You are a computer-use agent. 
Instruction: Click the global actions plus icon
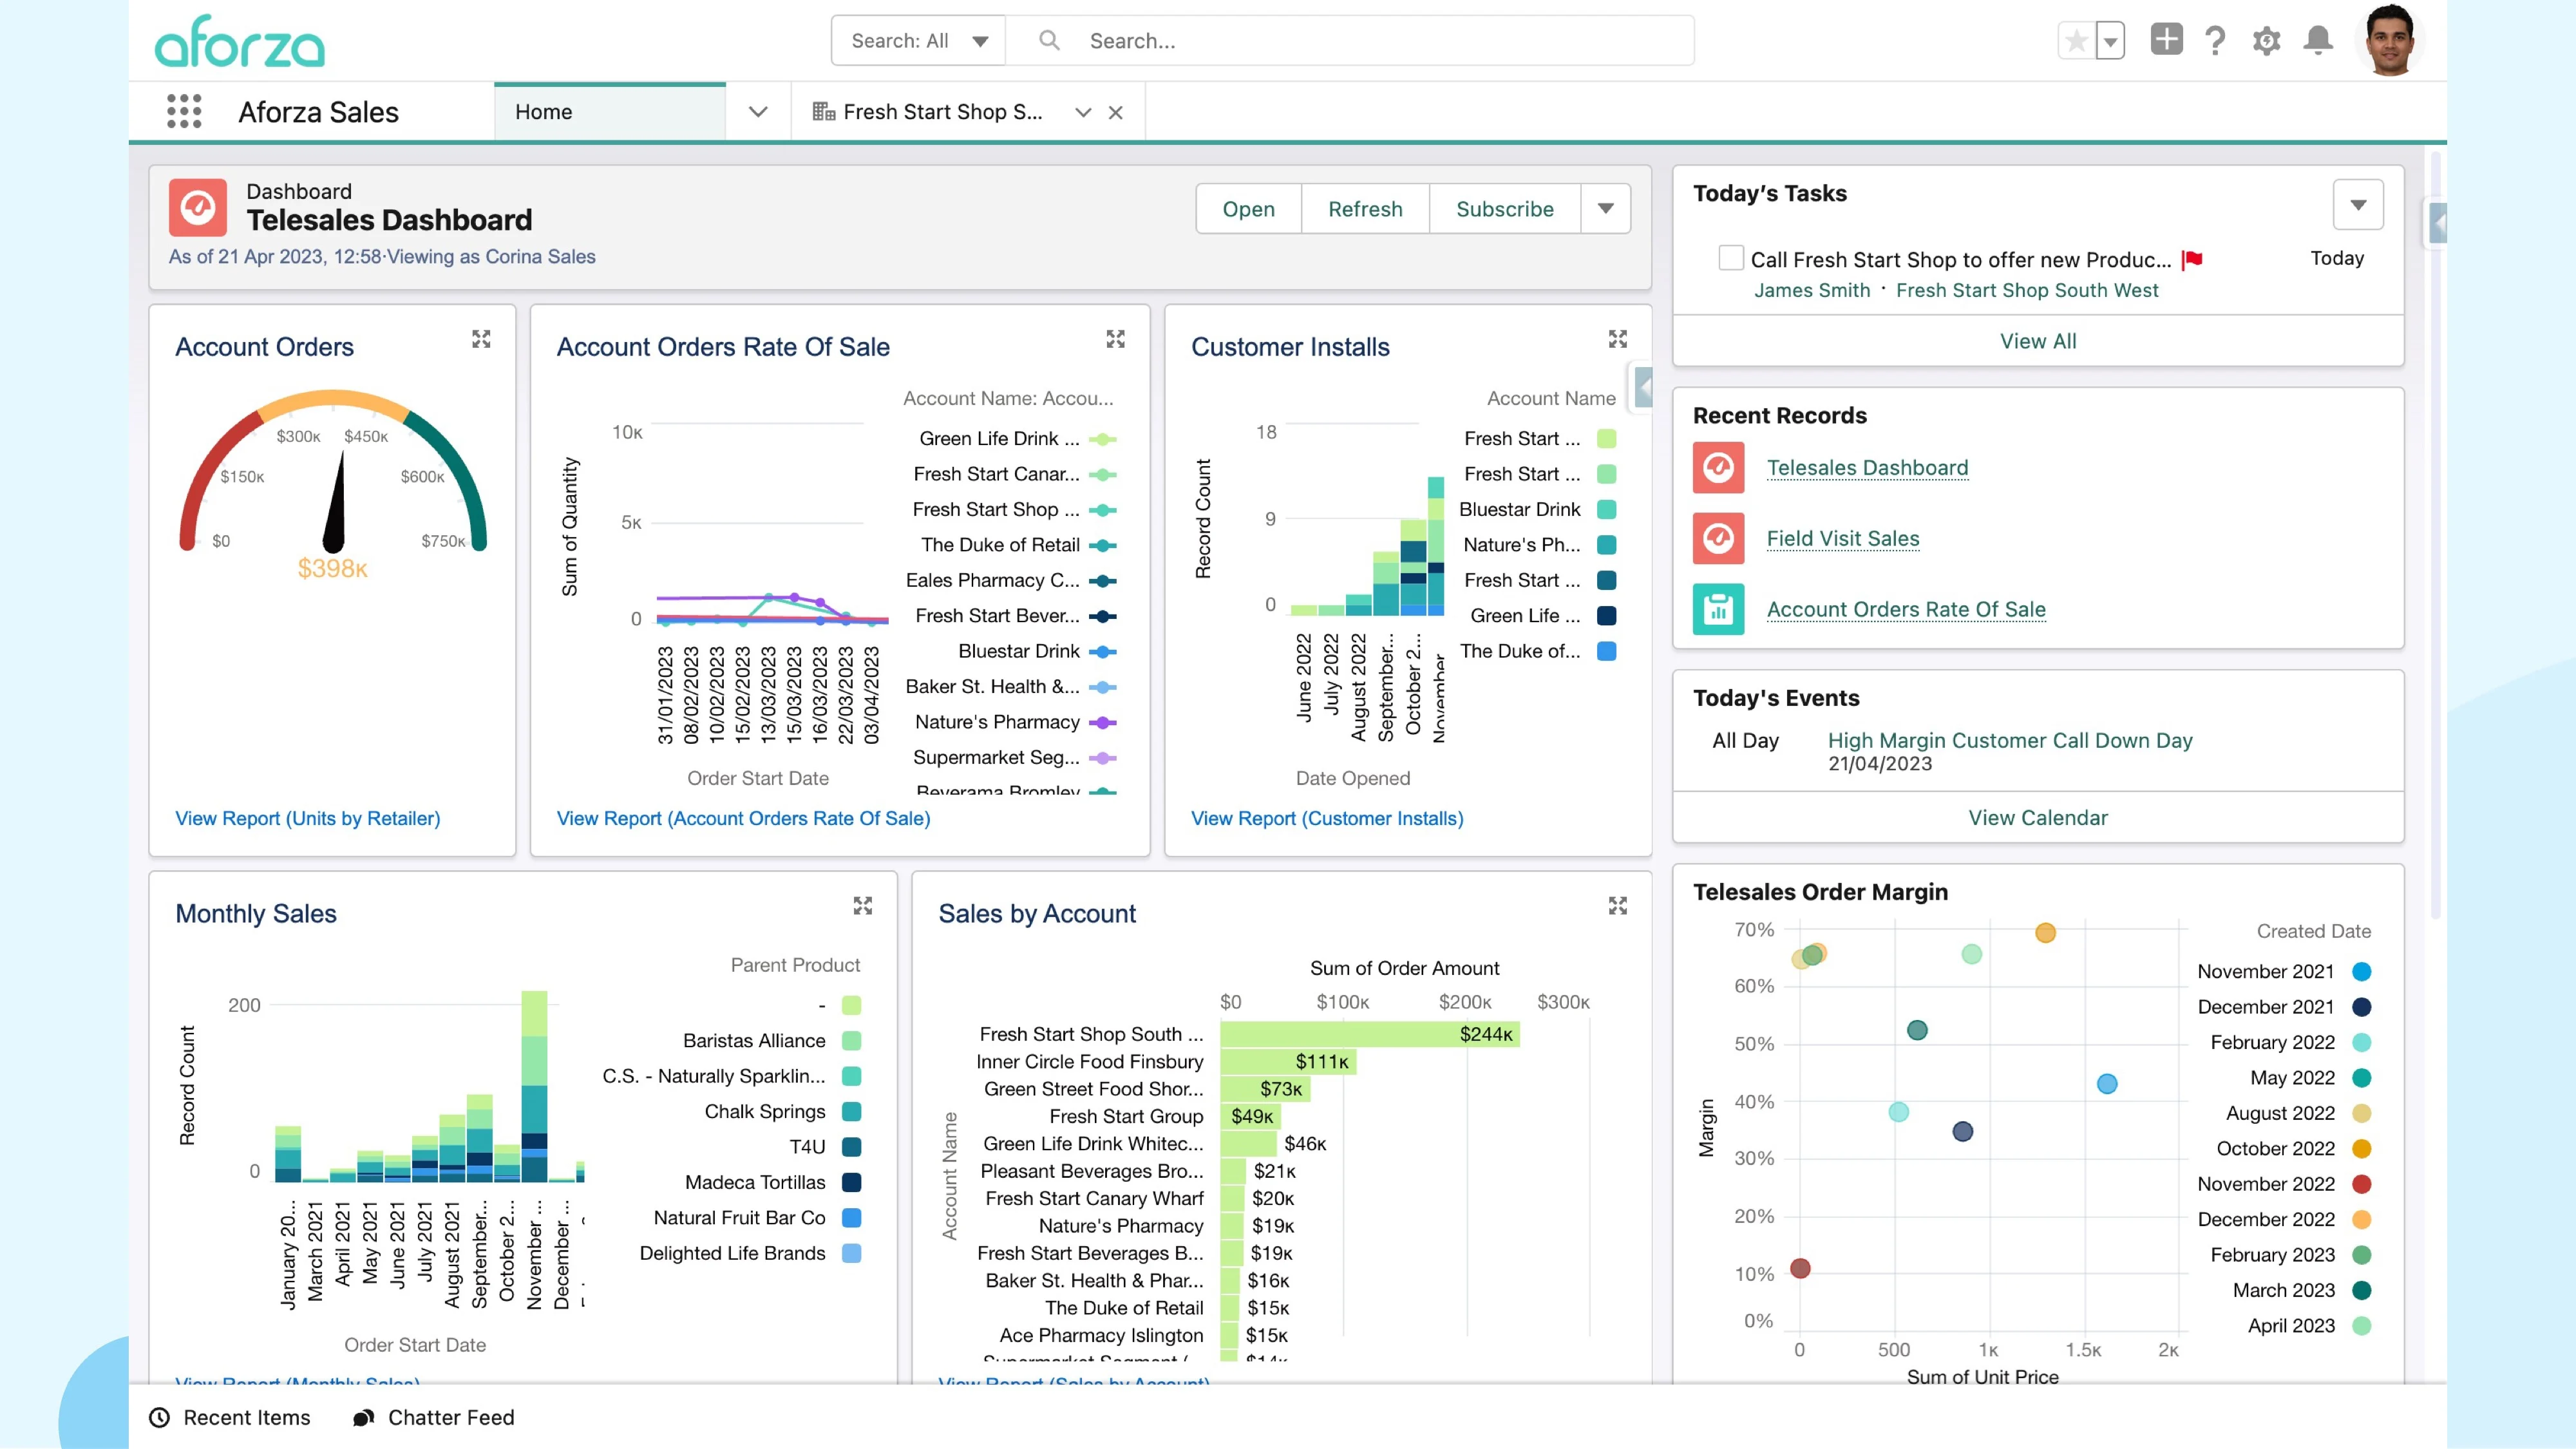2166,40
